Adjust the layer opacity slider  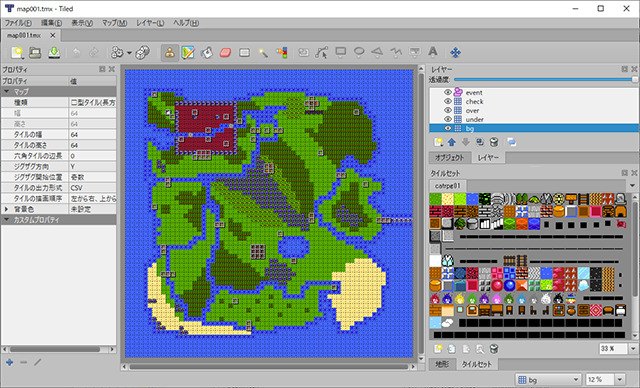click(x=545, y=80)
